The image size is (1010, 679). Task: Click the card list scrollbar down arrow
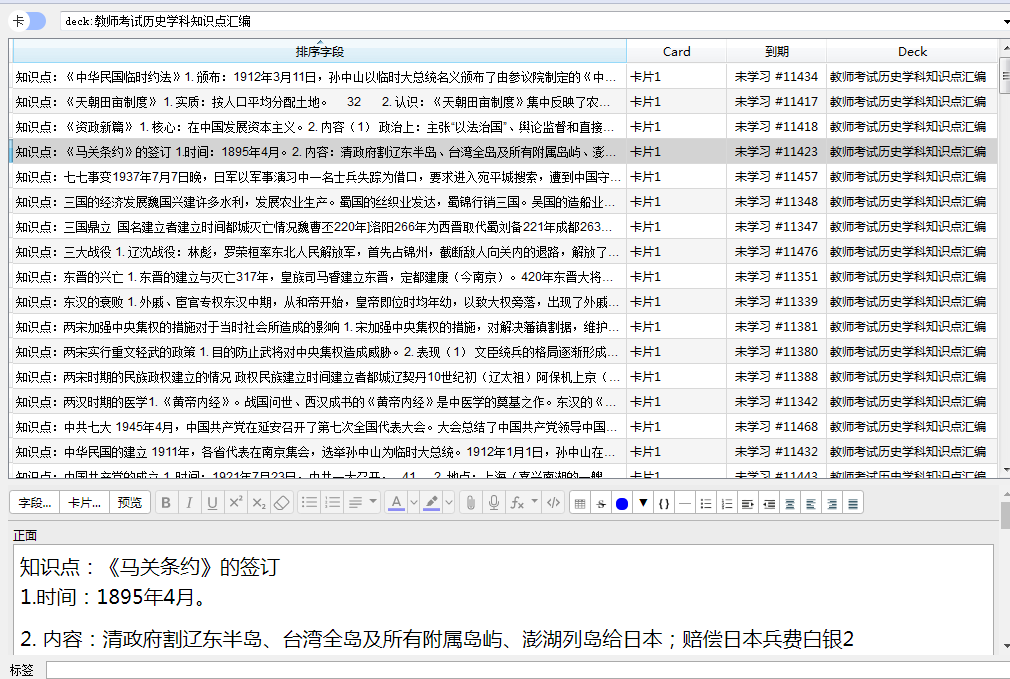click(x=1005, y=472)
